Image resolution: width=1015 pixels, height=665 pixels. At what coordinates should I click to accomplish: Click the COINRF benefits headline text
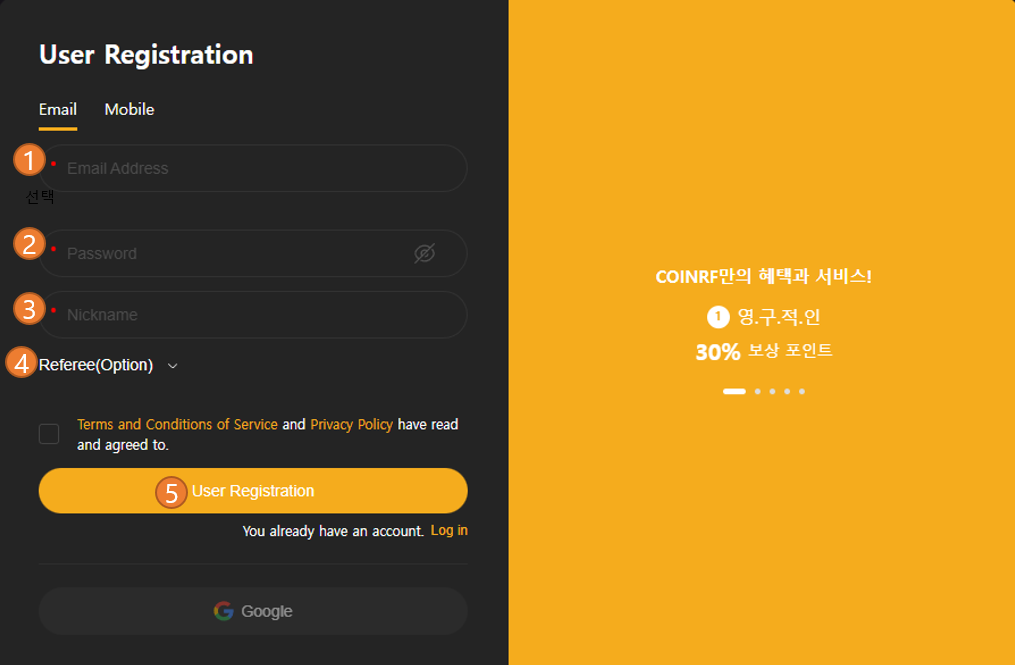pos(763,276)
